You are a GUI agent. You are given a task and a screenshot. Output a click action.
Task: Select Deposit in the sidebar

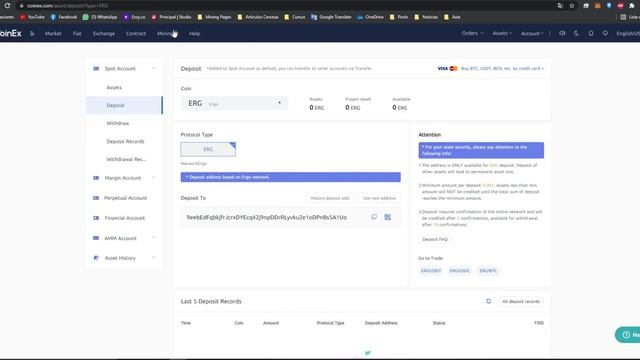coord(124,105)
